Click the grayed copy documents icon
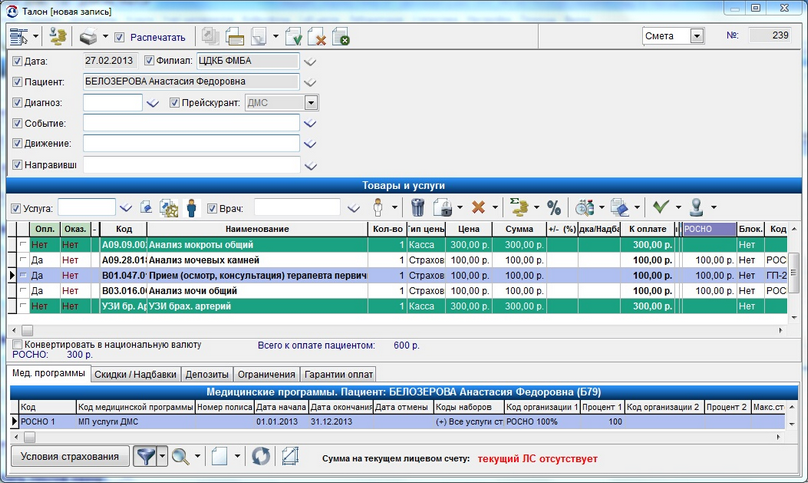 coord(210,37)
